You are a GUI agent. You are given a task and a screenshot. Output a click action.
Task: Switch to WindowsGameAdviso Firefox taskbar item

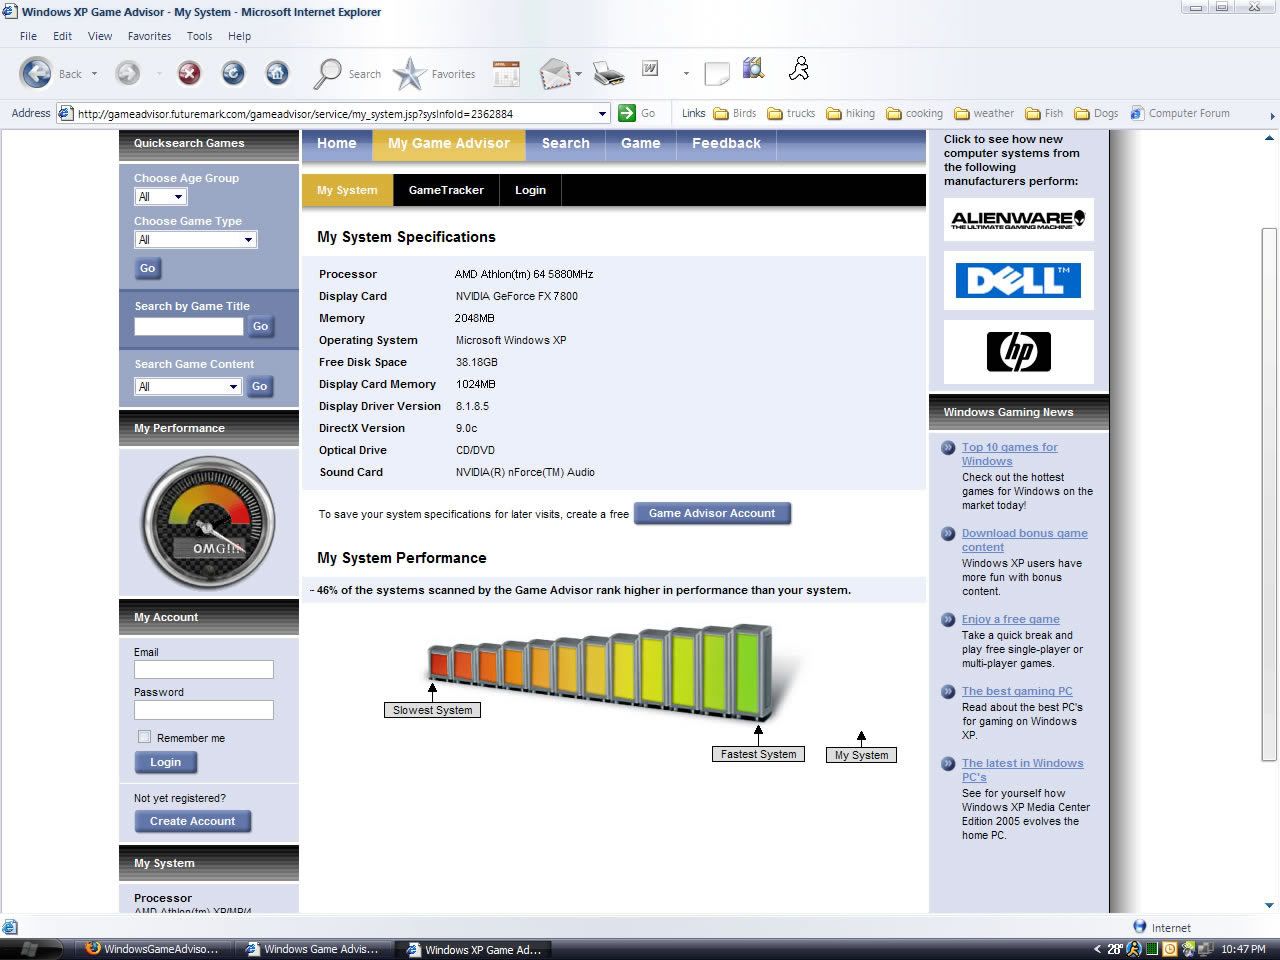[152, 949]
